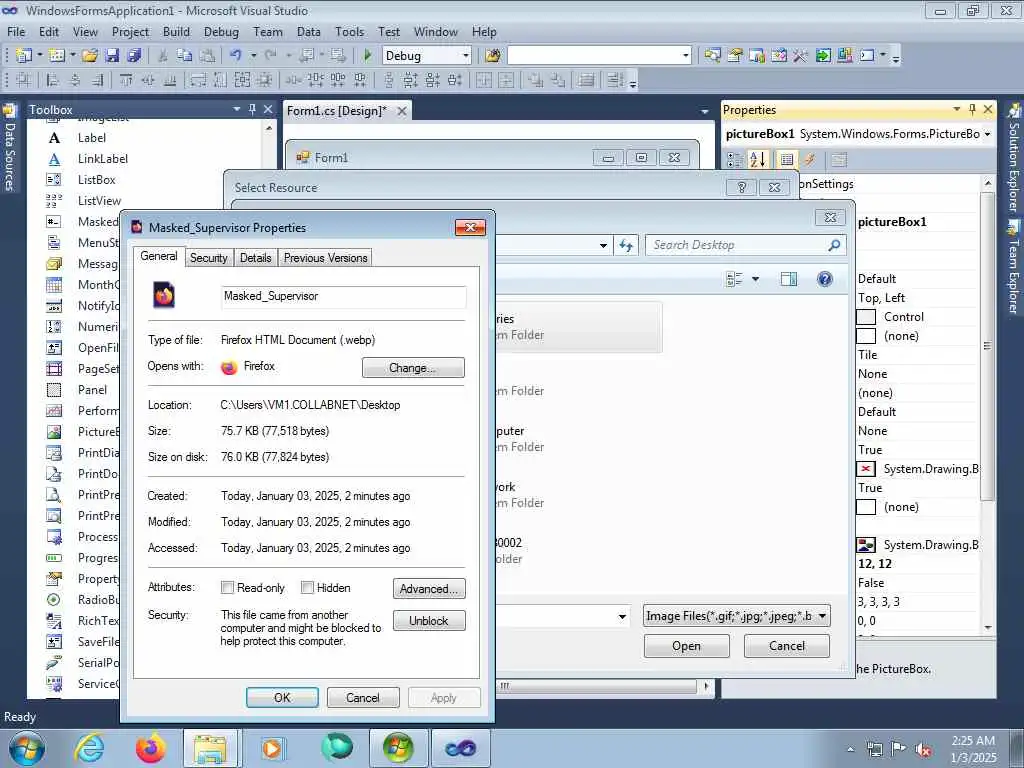Screen dimensions: 1024x768
Task: Open the Build menu
Action: tap(176, 31)
